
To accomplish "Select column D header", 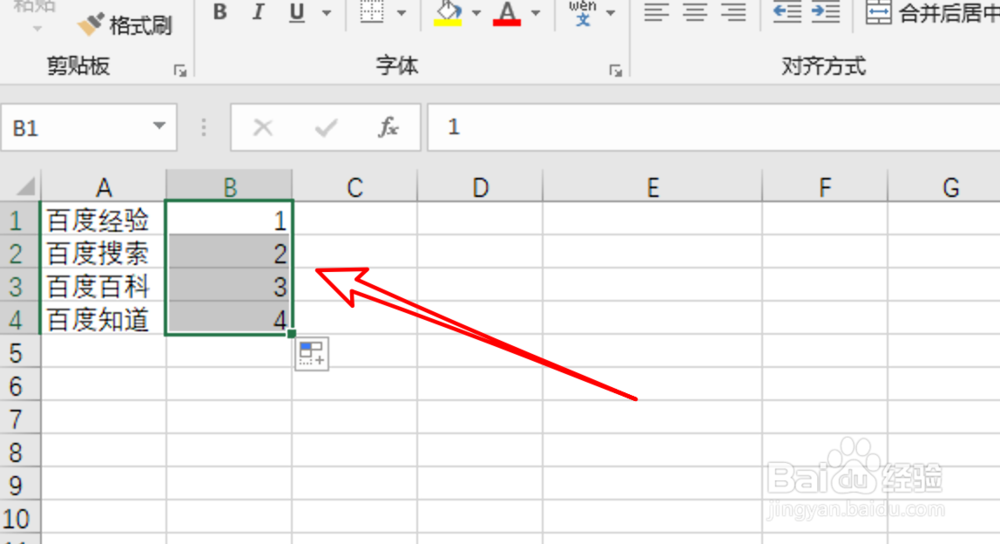I will pos(480,187).
